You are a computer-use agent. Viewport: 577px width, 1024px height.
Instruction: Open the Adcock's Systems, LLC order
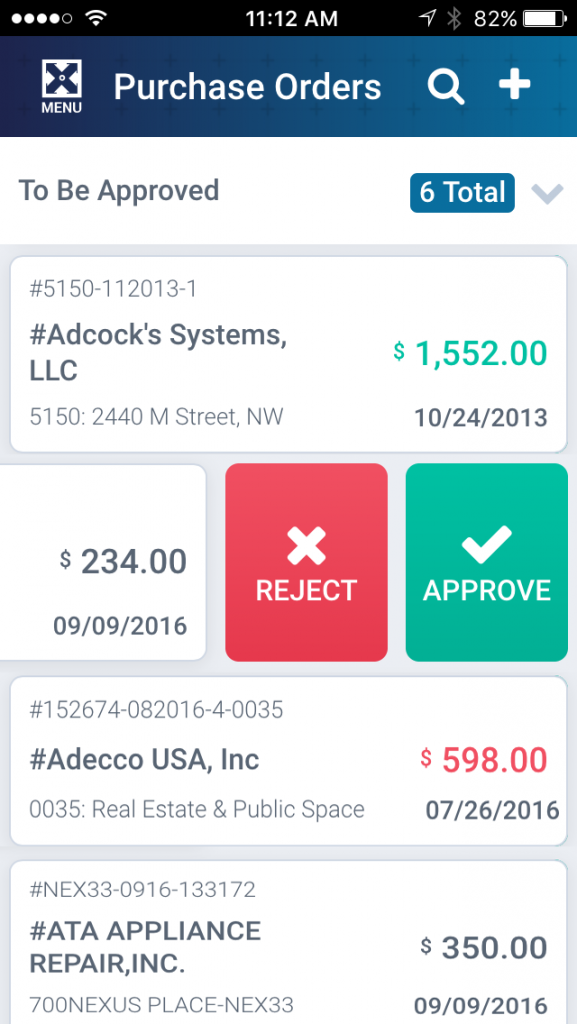click(288, 354)
